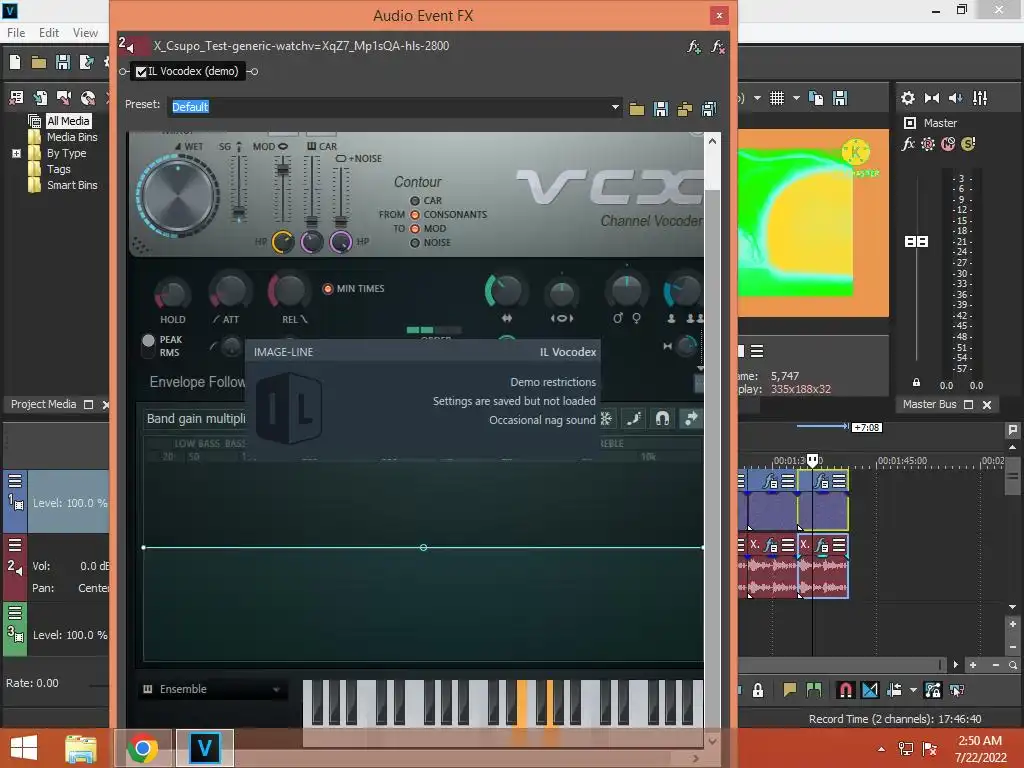Open the Preset dropdown arrow
Image resolution: width=1024 pixels, height=768 pixels.
(x=615, y=107)
